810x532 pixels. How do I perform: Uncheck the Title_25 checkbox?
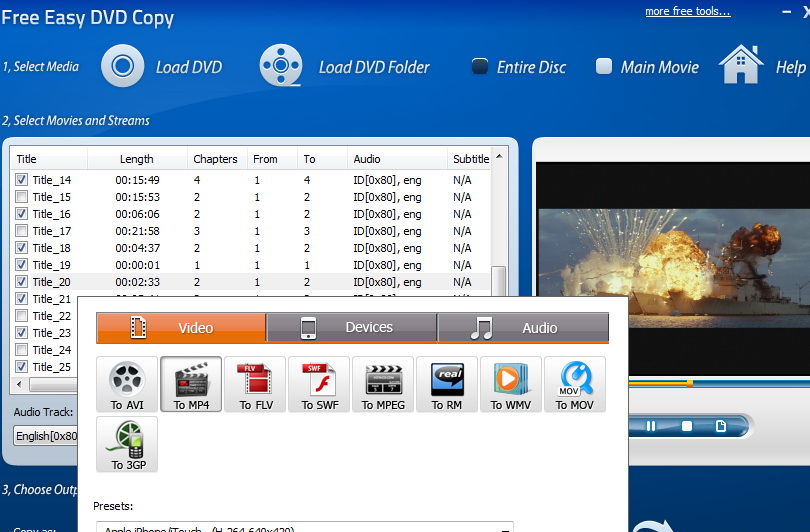tap(21, 367)
